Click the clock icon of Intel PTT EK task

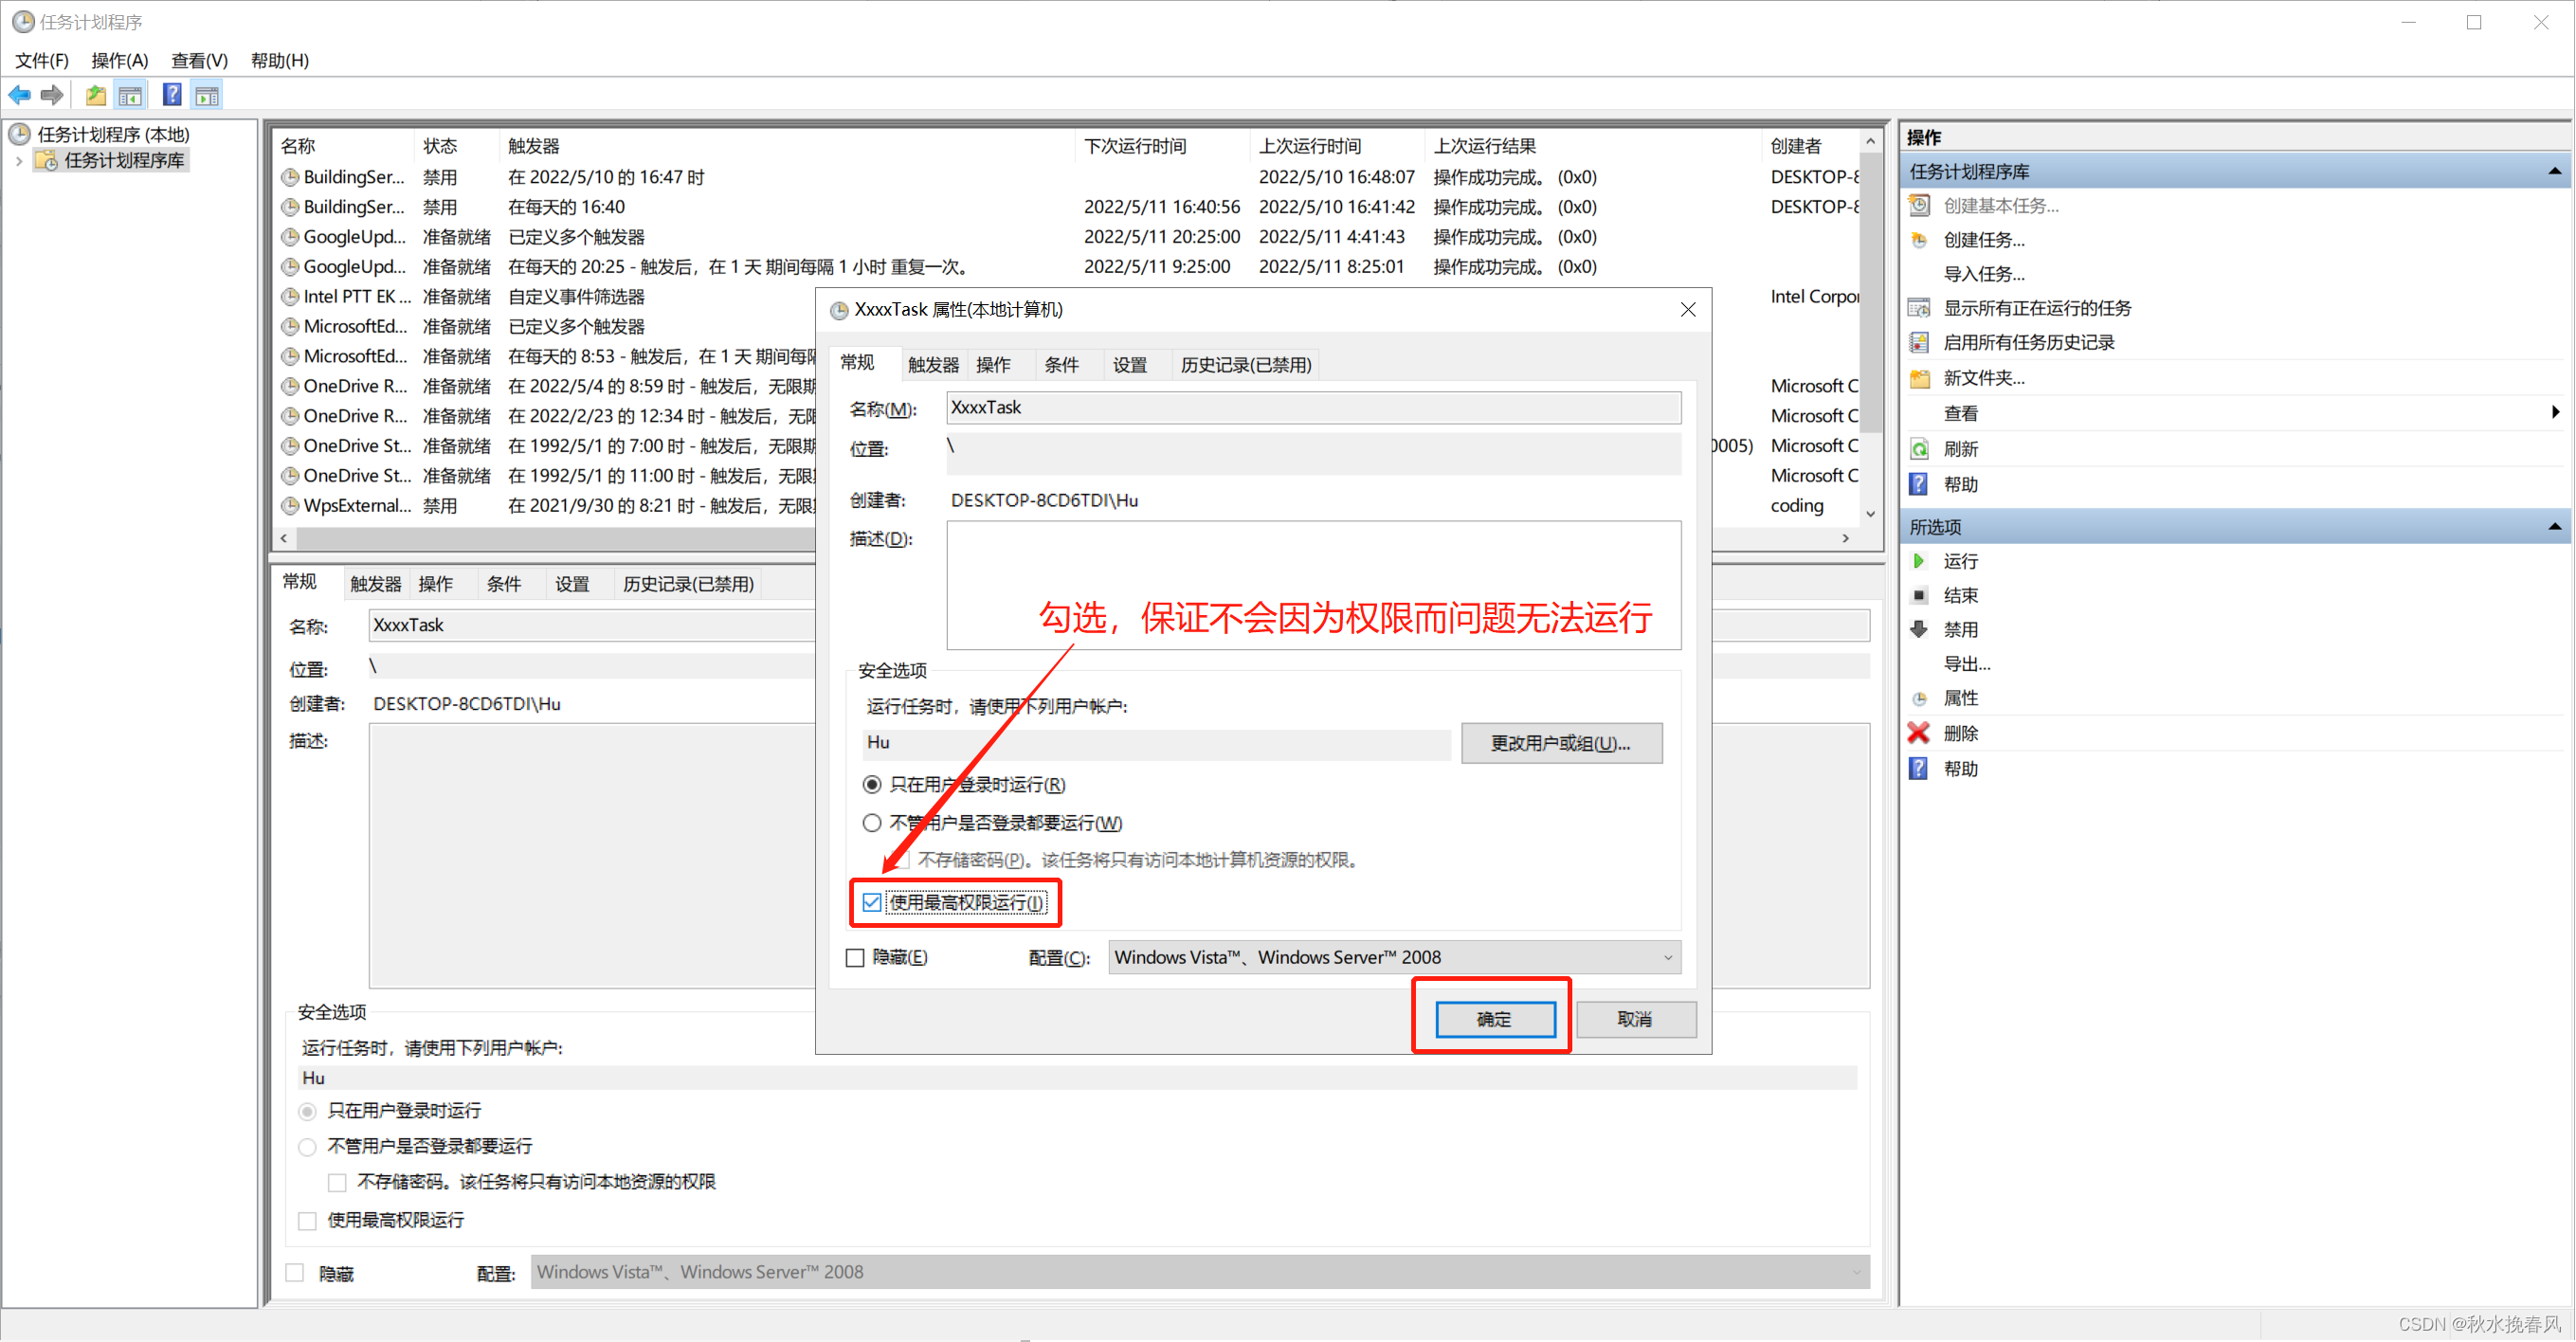[x=290, y=297]
